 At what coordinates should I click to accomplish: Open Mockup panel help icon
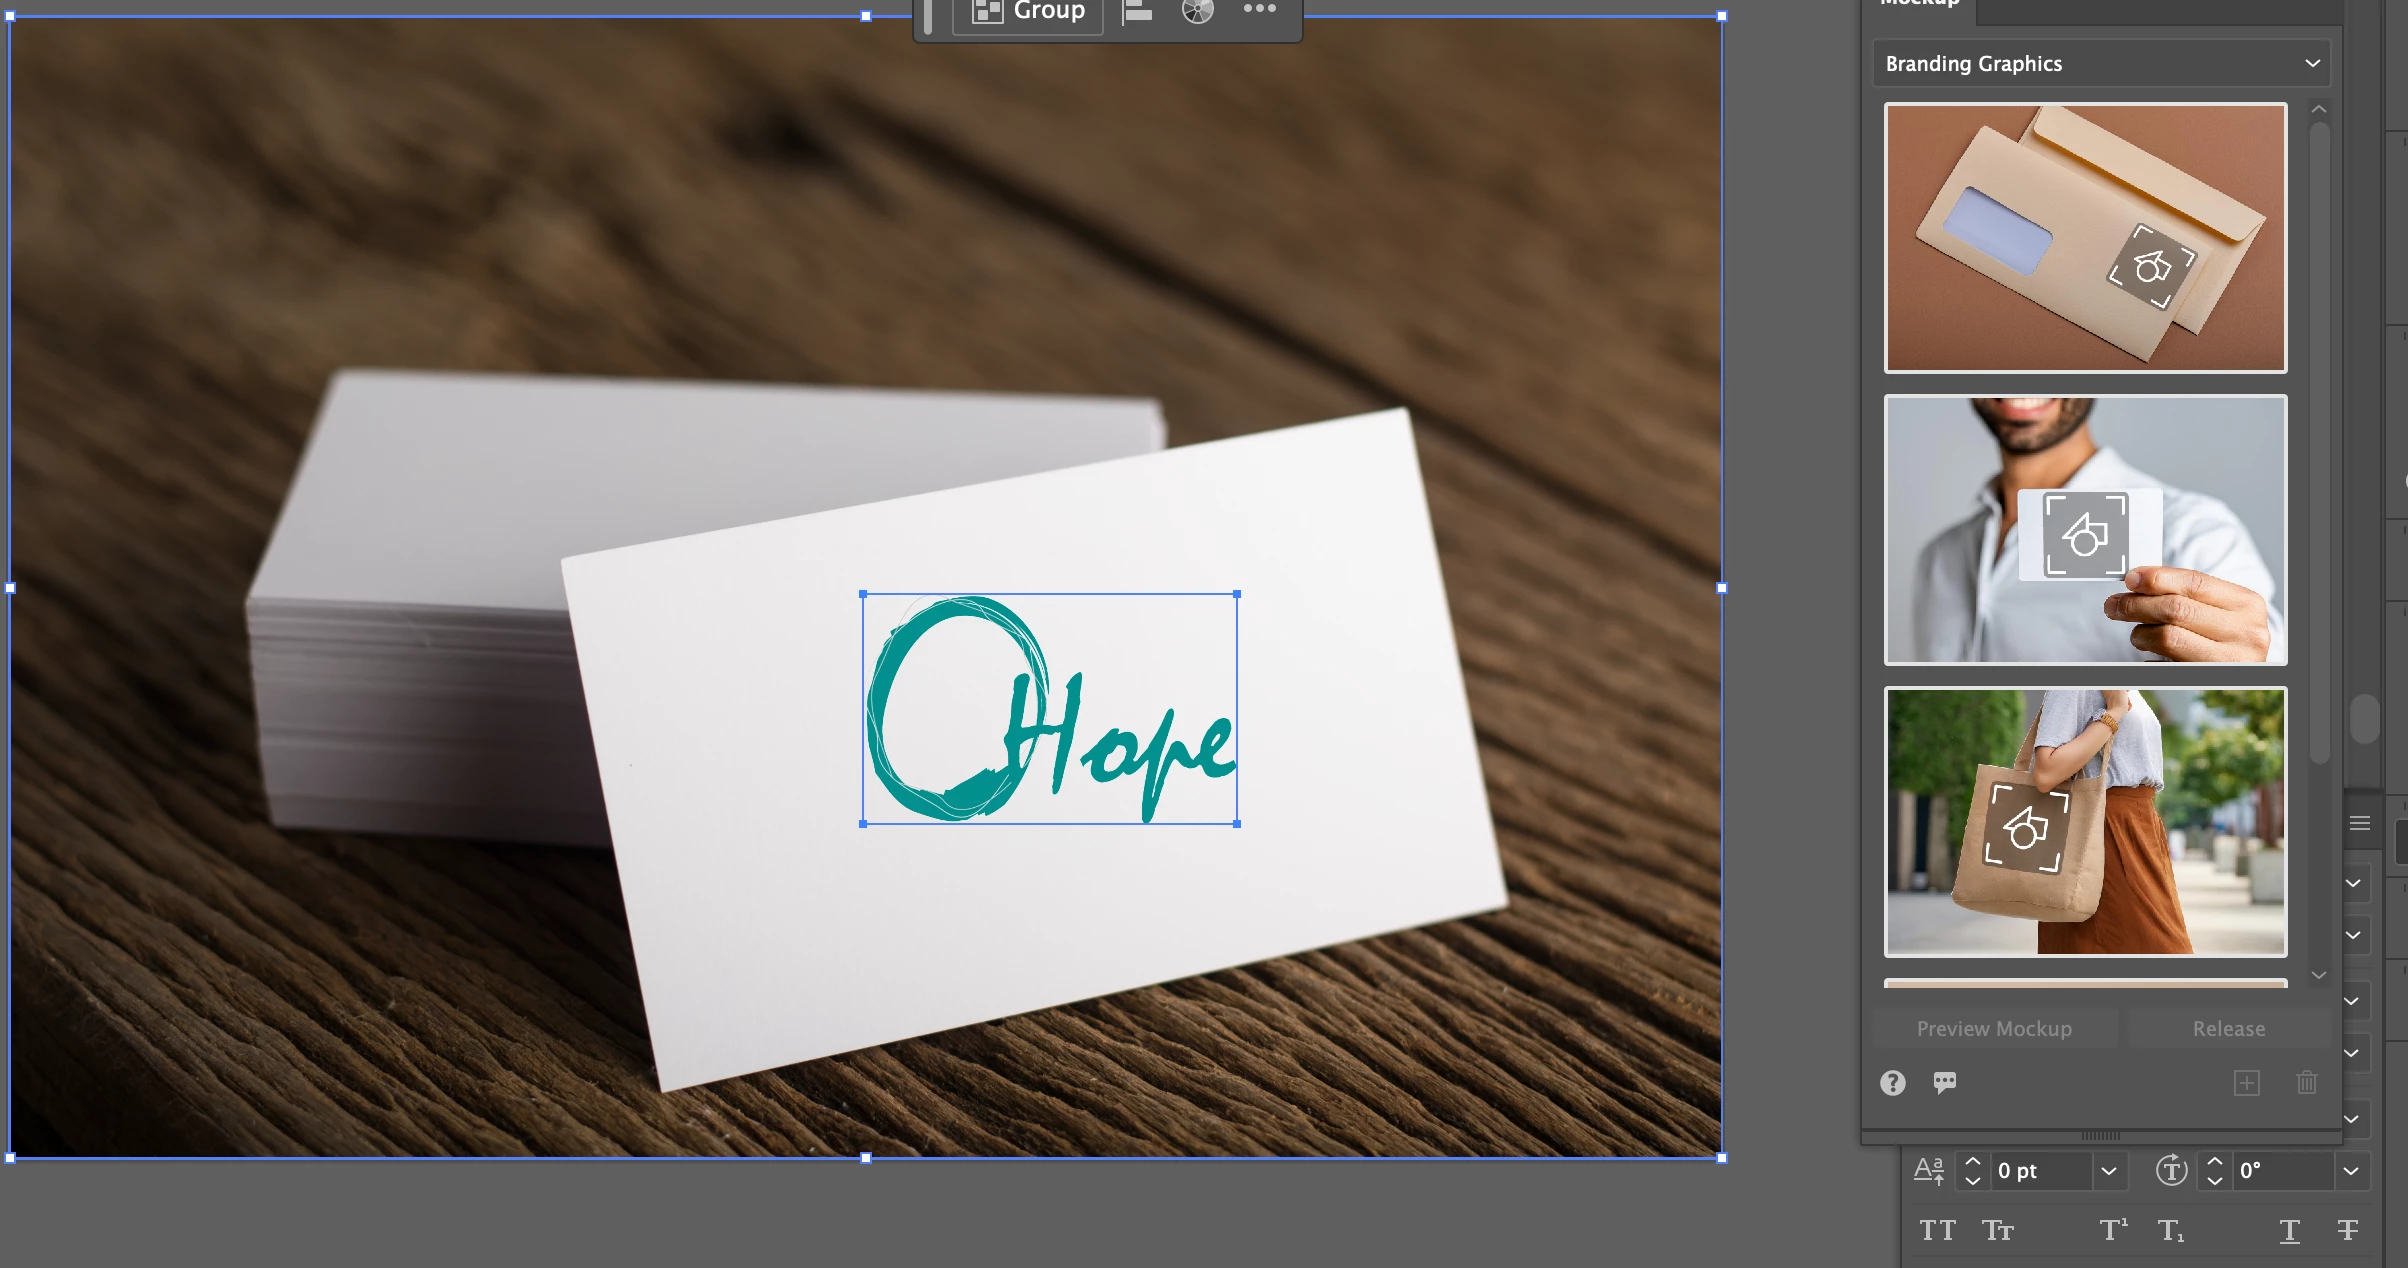coord(1892,1083)
